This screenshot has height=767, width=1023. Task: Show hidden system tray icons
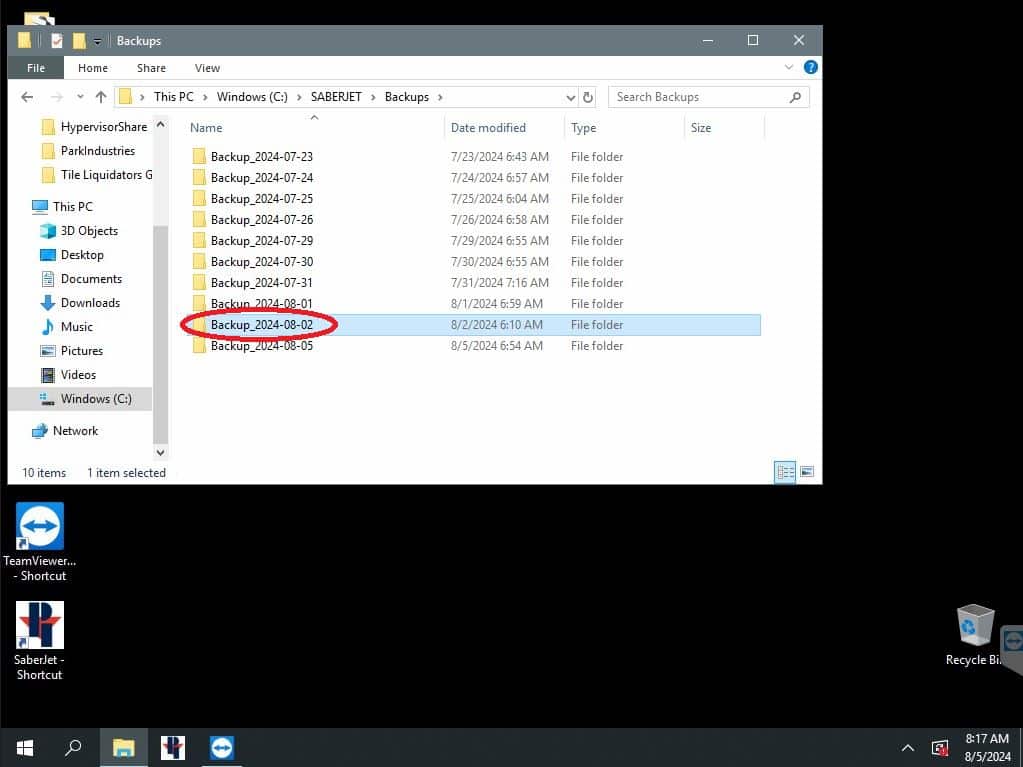point(908,748)
